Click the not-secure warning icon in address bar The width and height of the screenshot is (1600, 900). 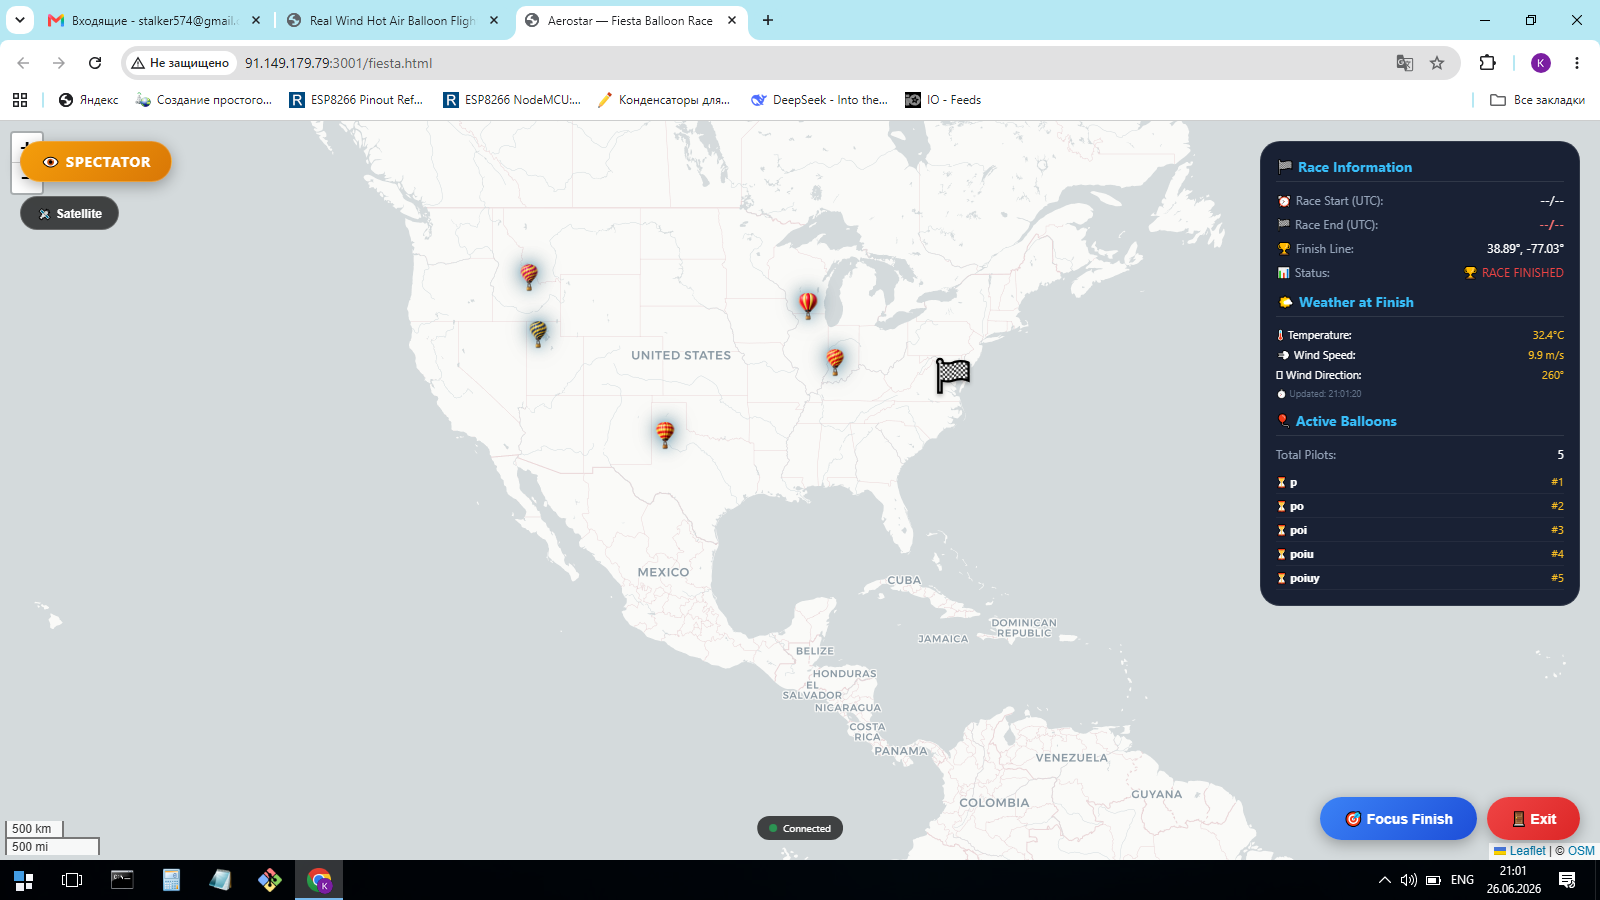coord(138,63)
